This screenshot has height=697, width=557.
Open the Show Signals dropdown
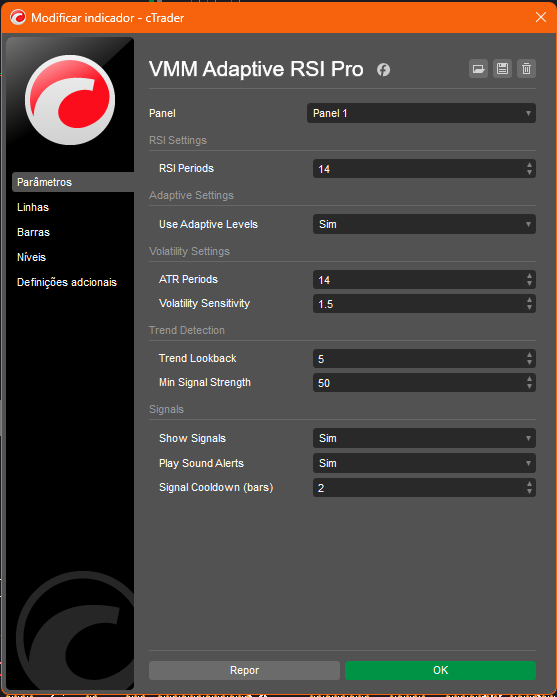[x=424, y=438]
